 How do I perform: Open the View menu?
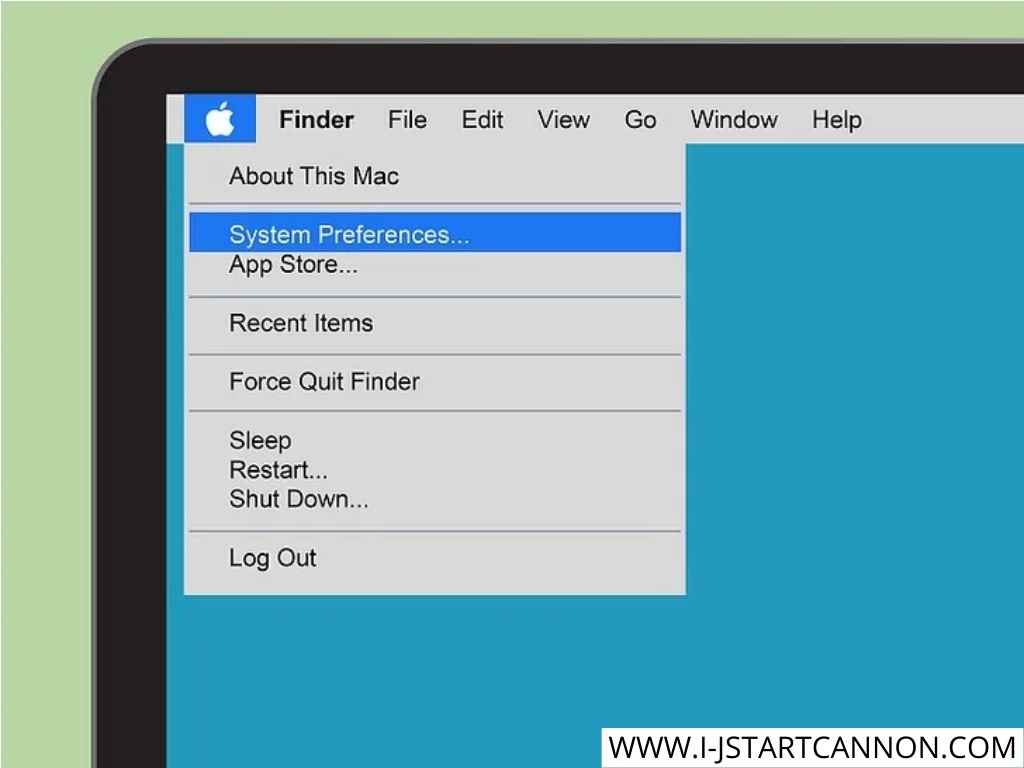point(564,120)
